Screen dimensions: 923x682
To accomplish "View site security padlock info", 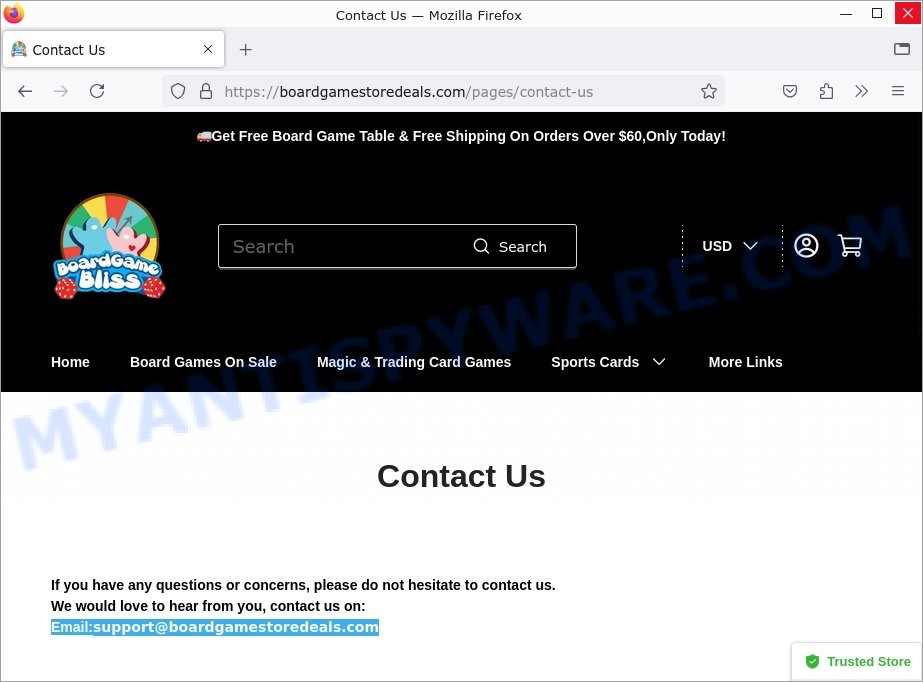I will tap(205, 91).
